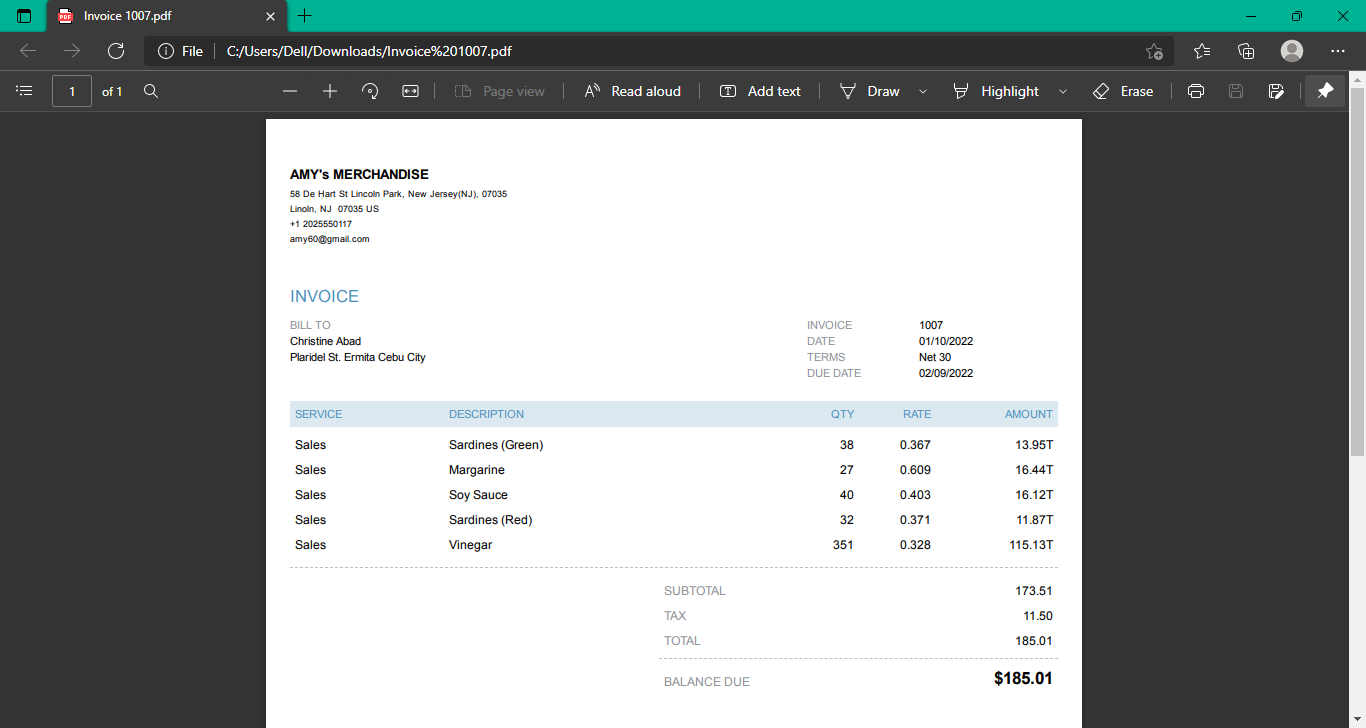
Task: Click the Read aloud button
Action: (x=632, y=91)
